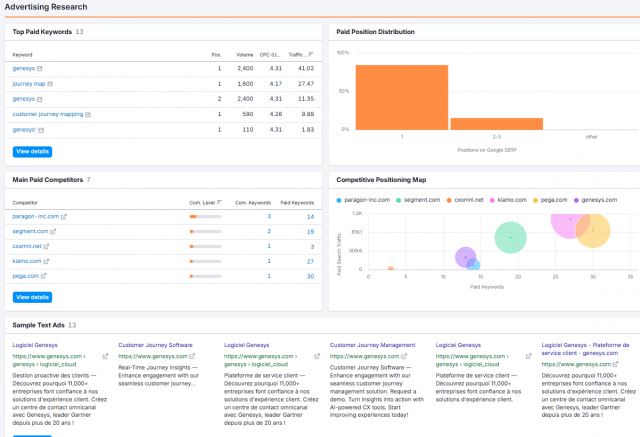Click segment.com competition level bar
The image size is (640, 437).
point(205,231)
